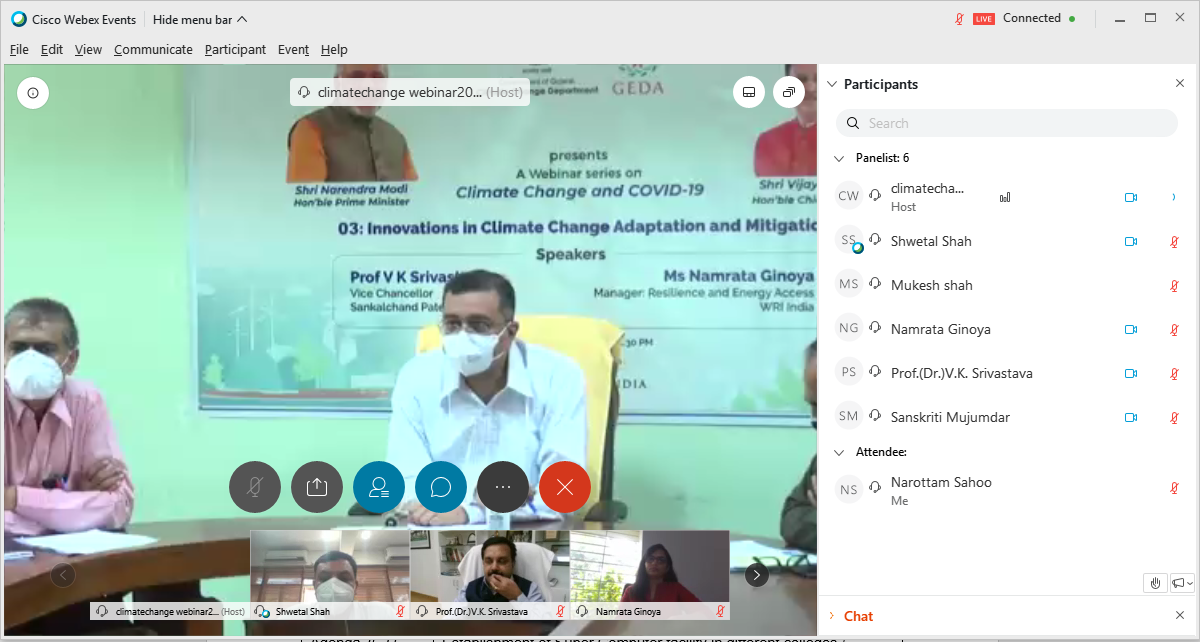Click the Connected status indicator

click(x=1039, y=18)
